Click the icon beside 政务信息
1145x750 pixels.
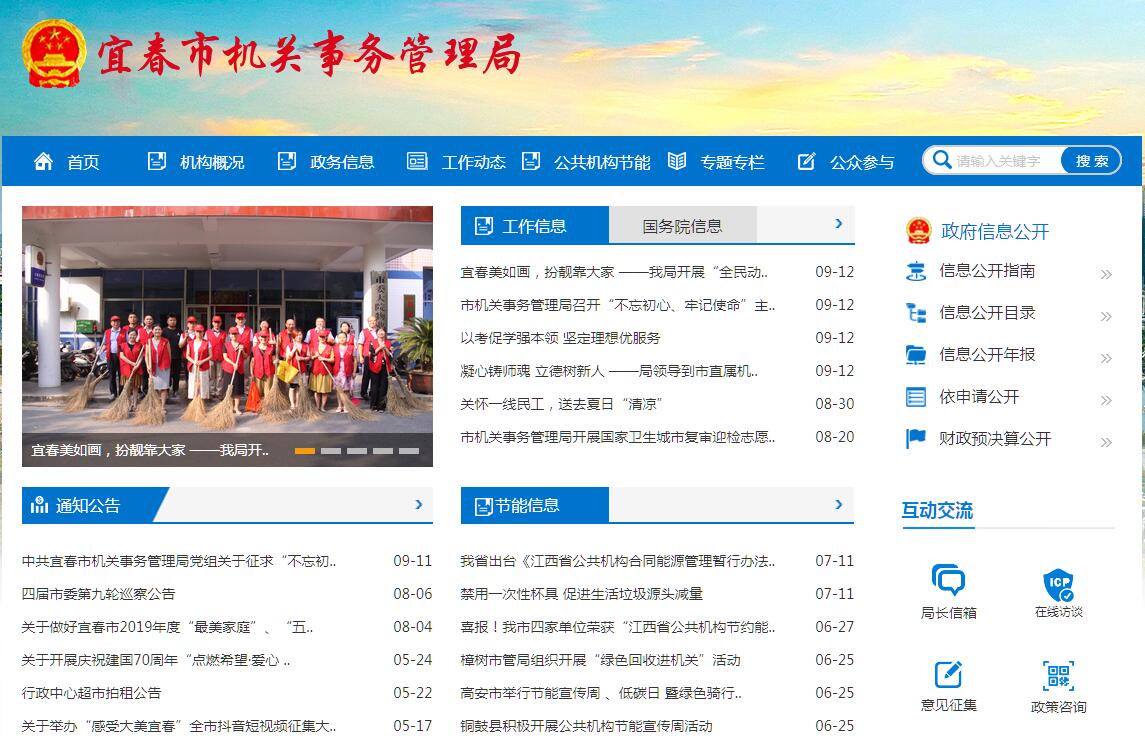[287, 161]
